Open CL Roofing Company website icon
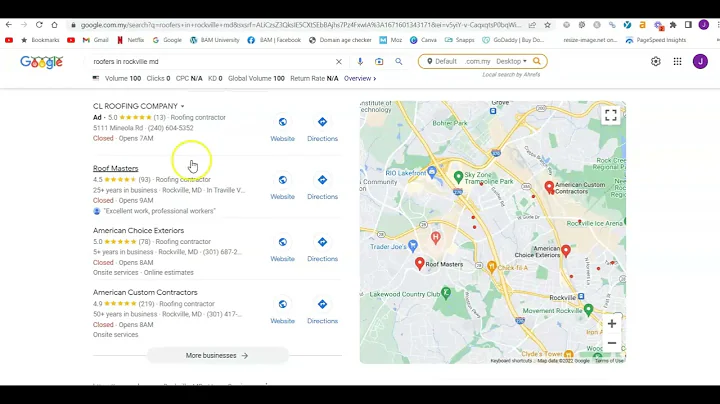720x404 pixels. click(282, 122)
